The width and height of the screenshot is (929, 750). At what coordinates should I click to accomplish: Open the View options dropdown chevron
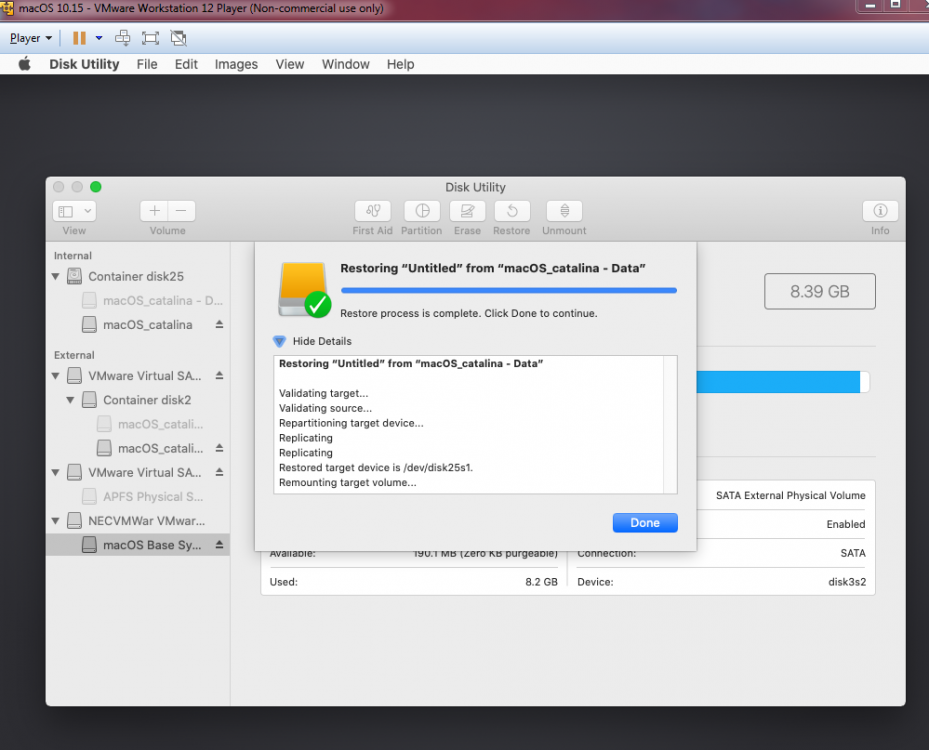88,211
